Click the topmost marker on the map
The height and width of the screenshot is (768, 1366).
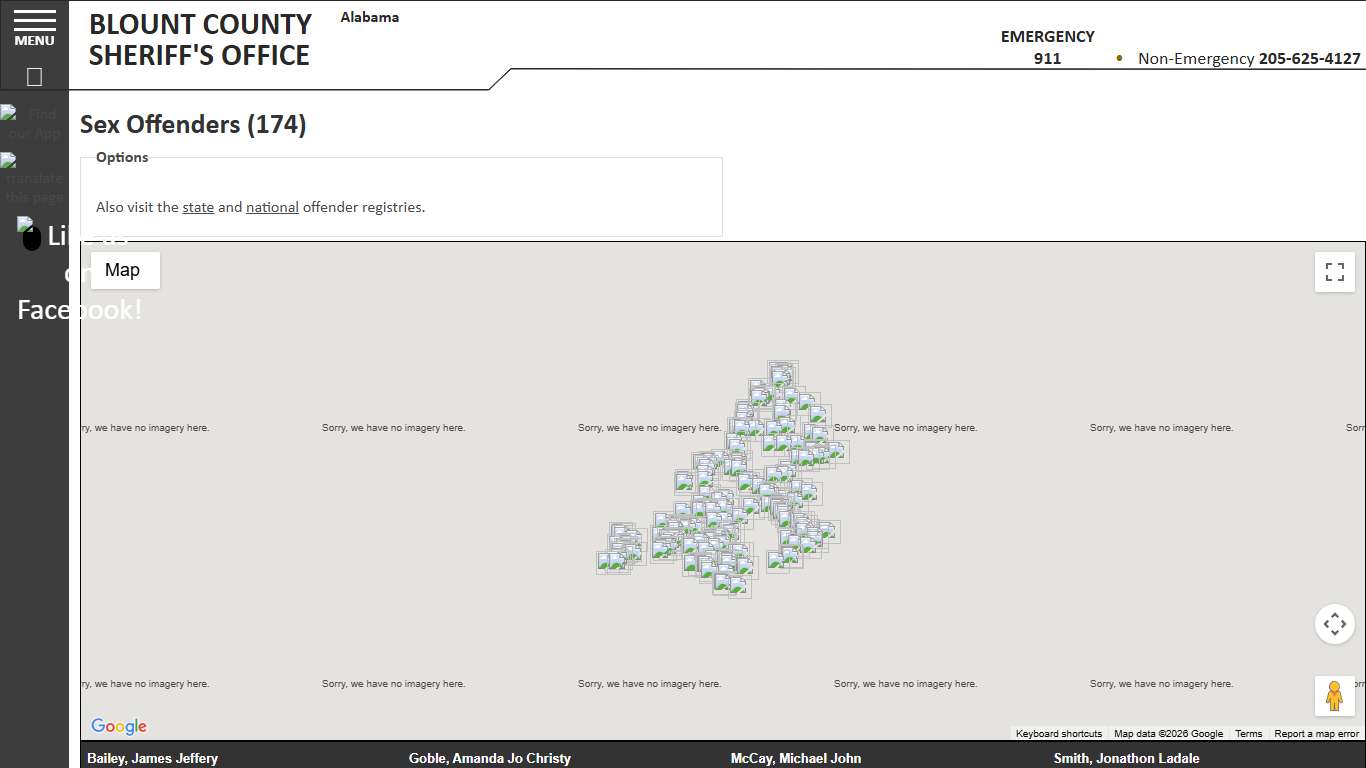782,373
